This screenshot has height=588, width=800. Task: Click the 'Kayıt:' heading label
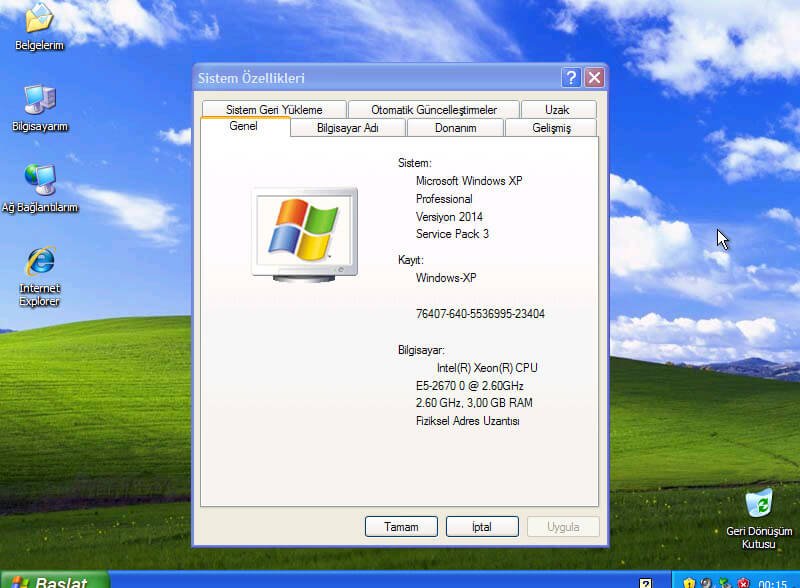click(411, 260)
